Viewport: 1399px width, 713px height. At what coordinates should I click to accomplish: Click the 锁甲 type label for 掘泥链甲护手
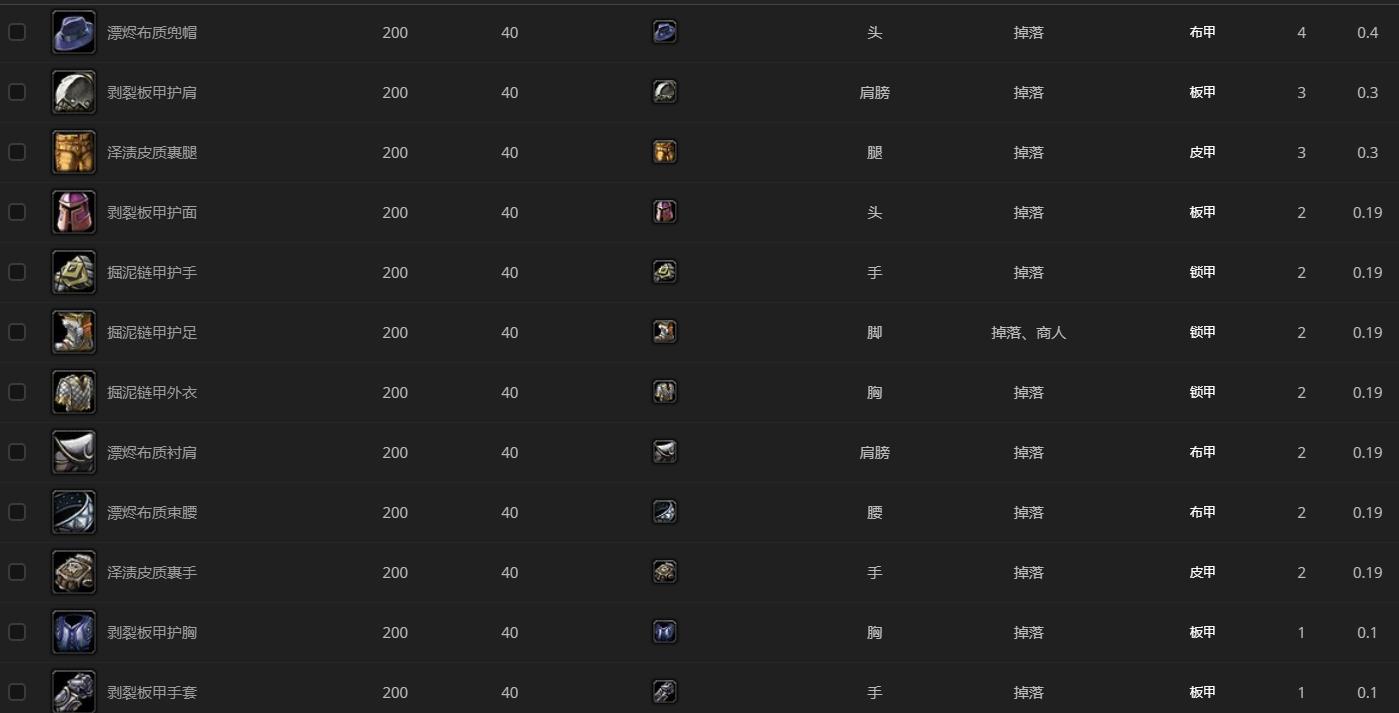tap(1202, 272)
